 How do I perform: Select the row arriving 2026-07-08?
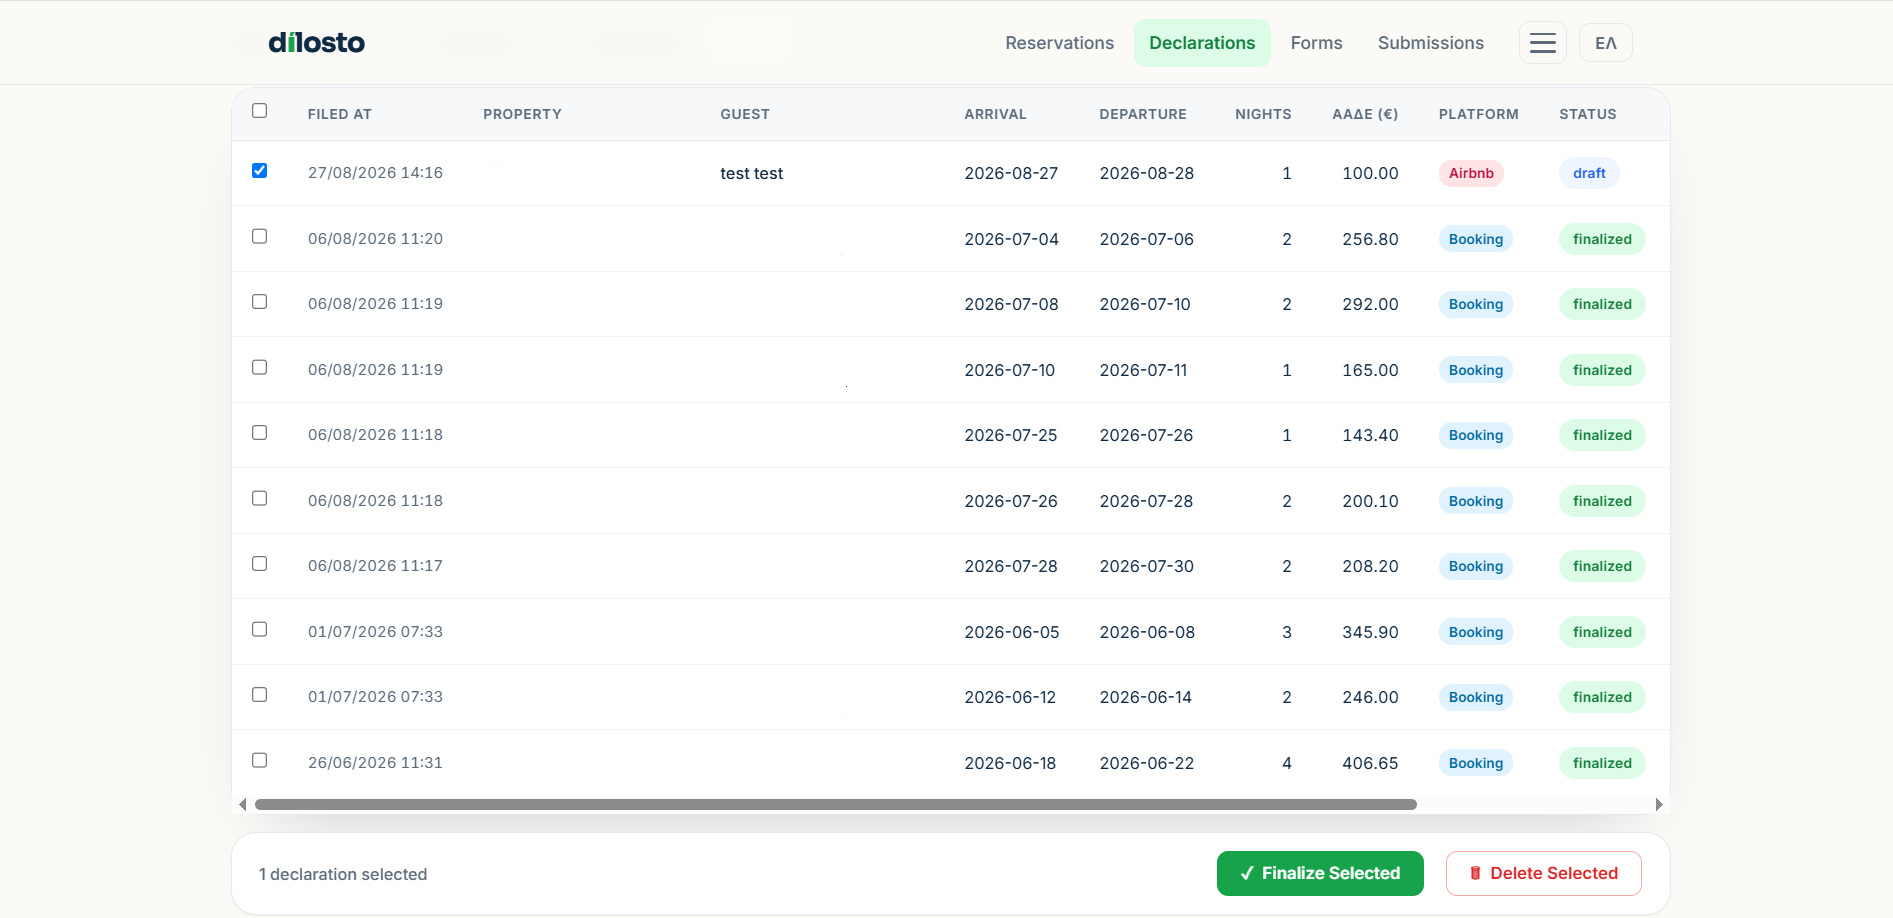point(260,302)
